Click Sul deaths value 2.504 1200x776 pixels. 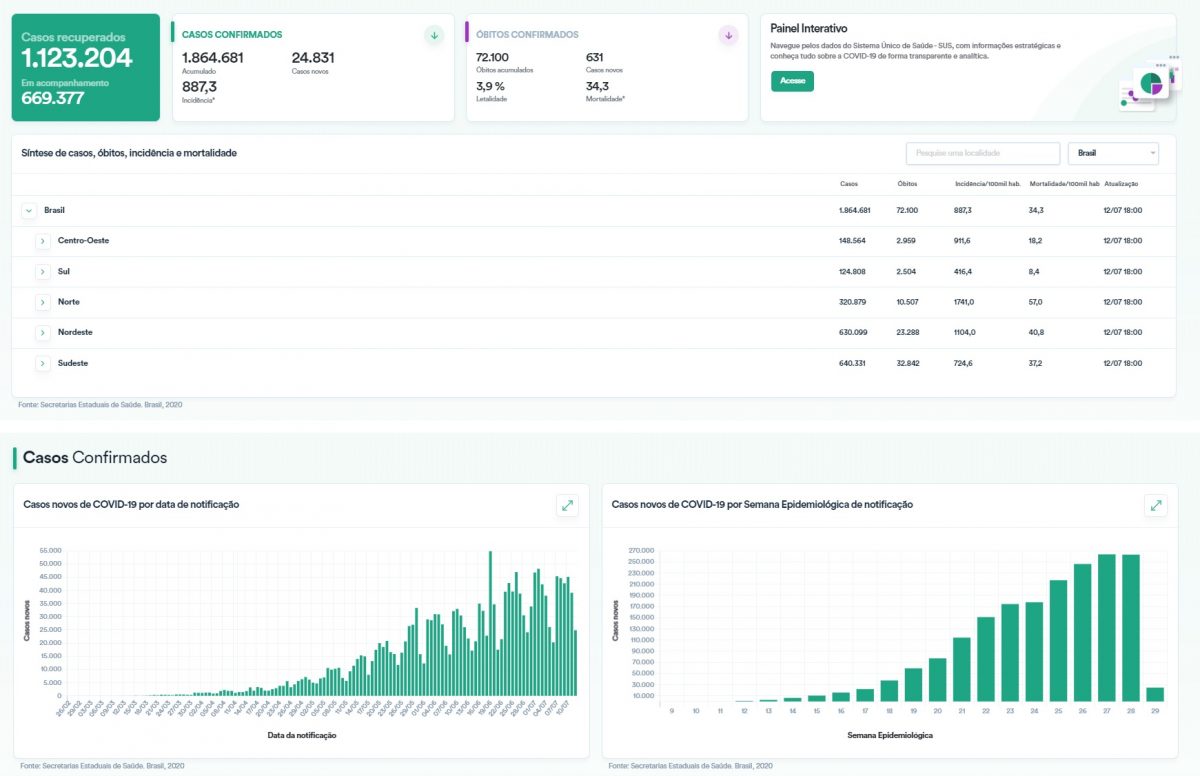[907, 272]
